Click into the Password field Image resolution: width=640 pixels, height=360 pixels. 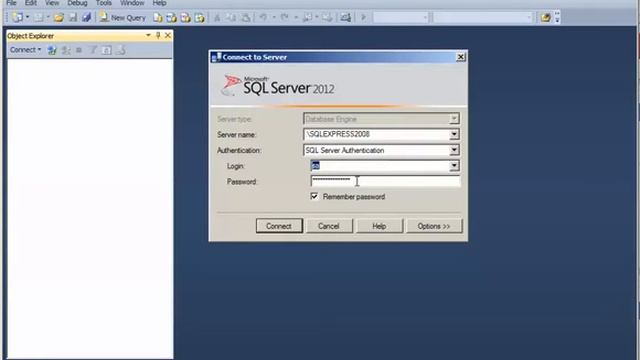tap(385, 181)
